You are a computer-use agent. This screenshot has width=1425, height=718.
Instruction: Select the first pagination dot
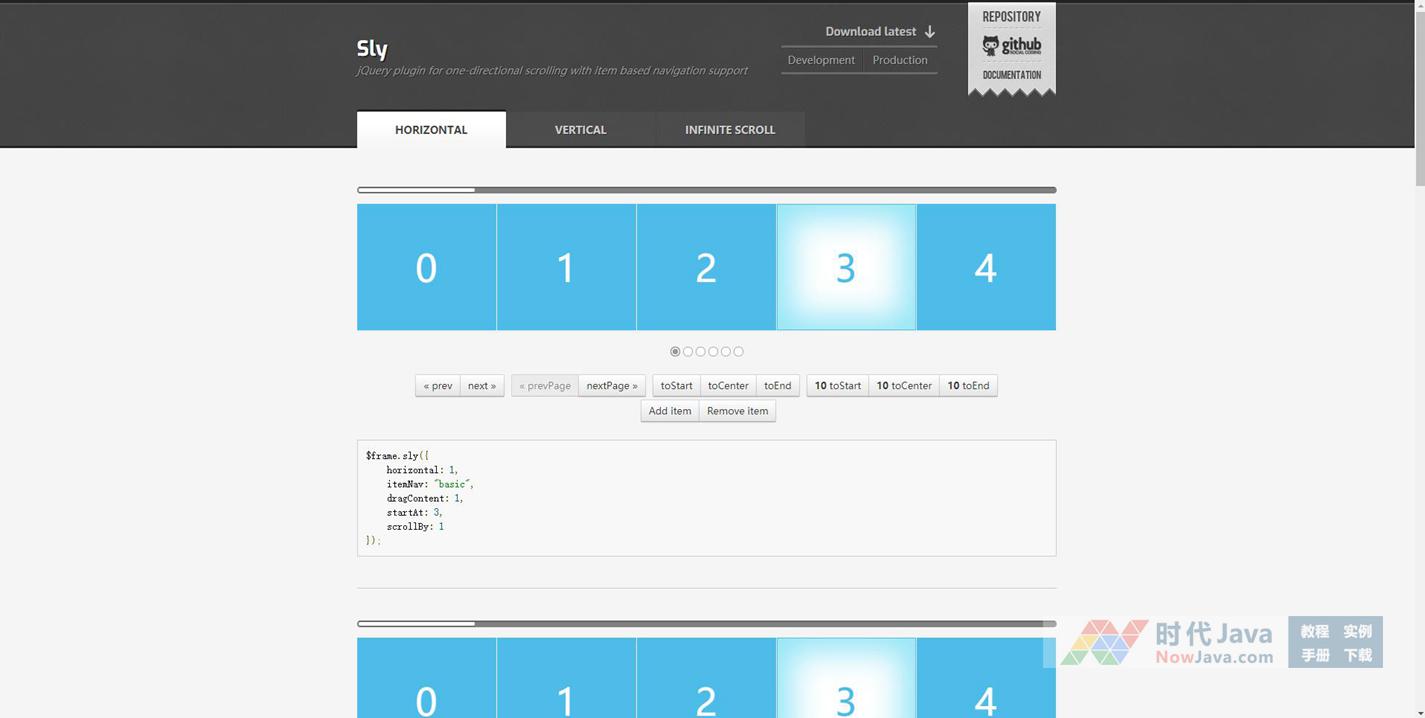tap(675, 352)
